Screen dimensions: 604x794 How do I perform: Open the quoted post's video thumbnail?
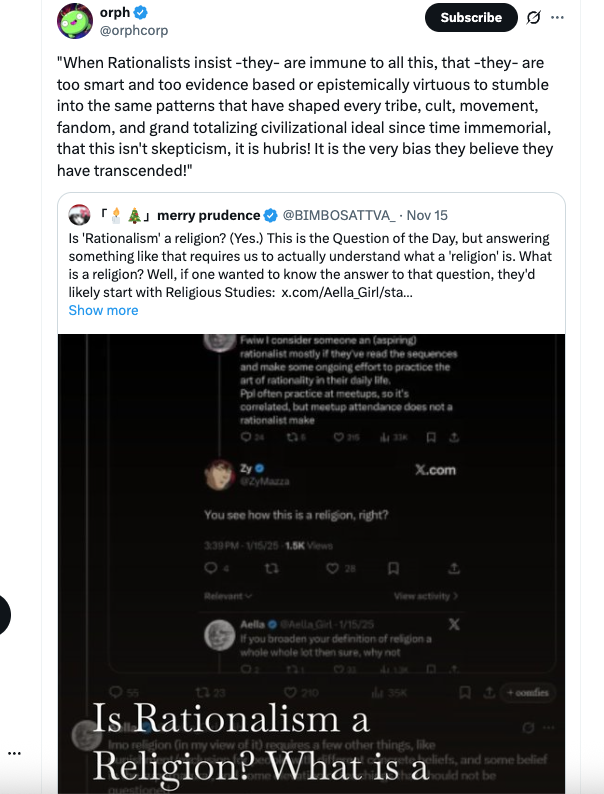coord(311,560)
